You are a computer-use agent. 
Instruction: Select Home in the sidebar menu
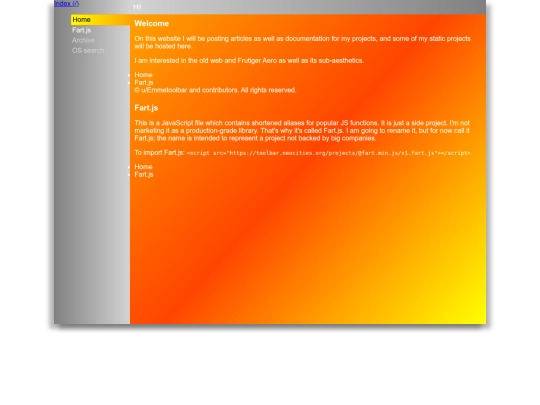(100, 20)
